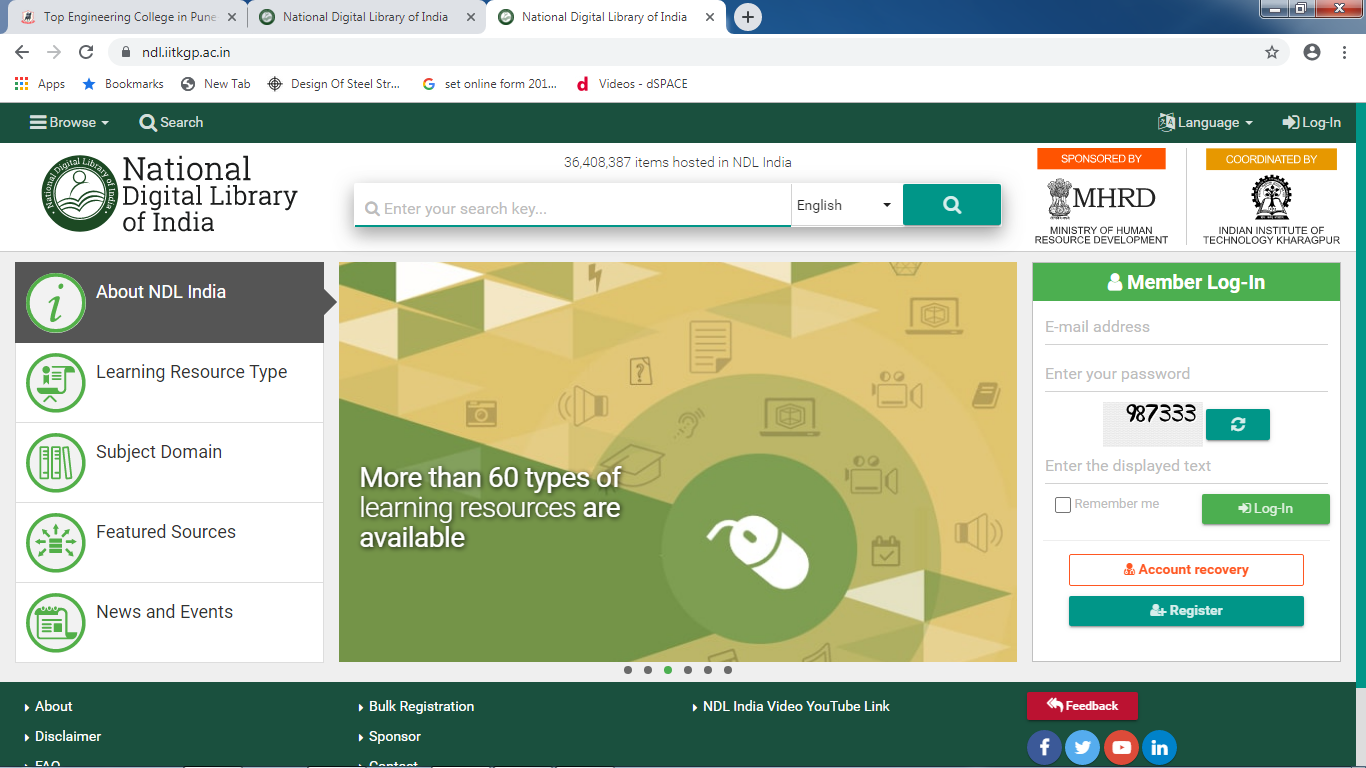Open the YouTube social icon
Image resolution: width=1366 pixels, height=768 pixels.
pyautogui.click(x=1121, y=747)
